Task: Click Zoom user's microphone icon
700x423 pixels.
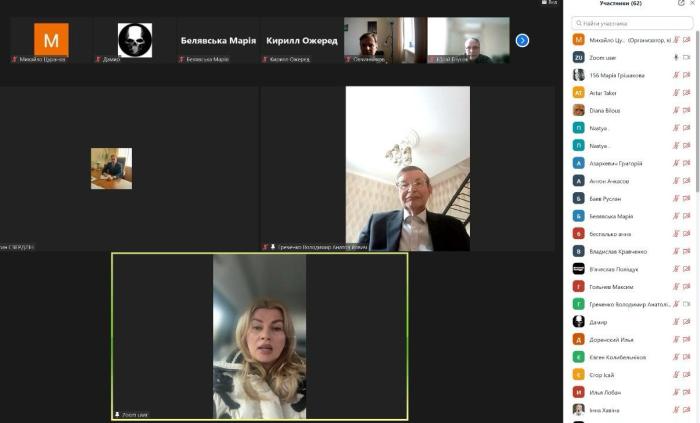Action: coord(676,57)
